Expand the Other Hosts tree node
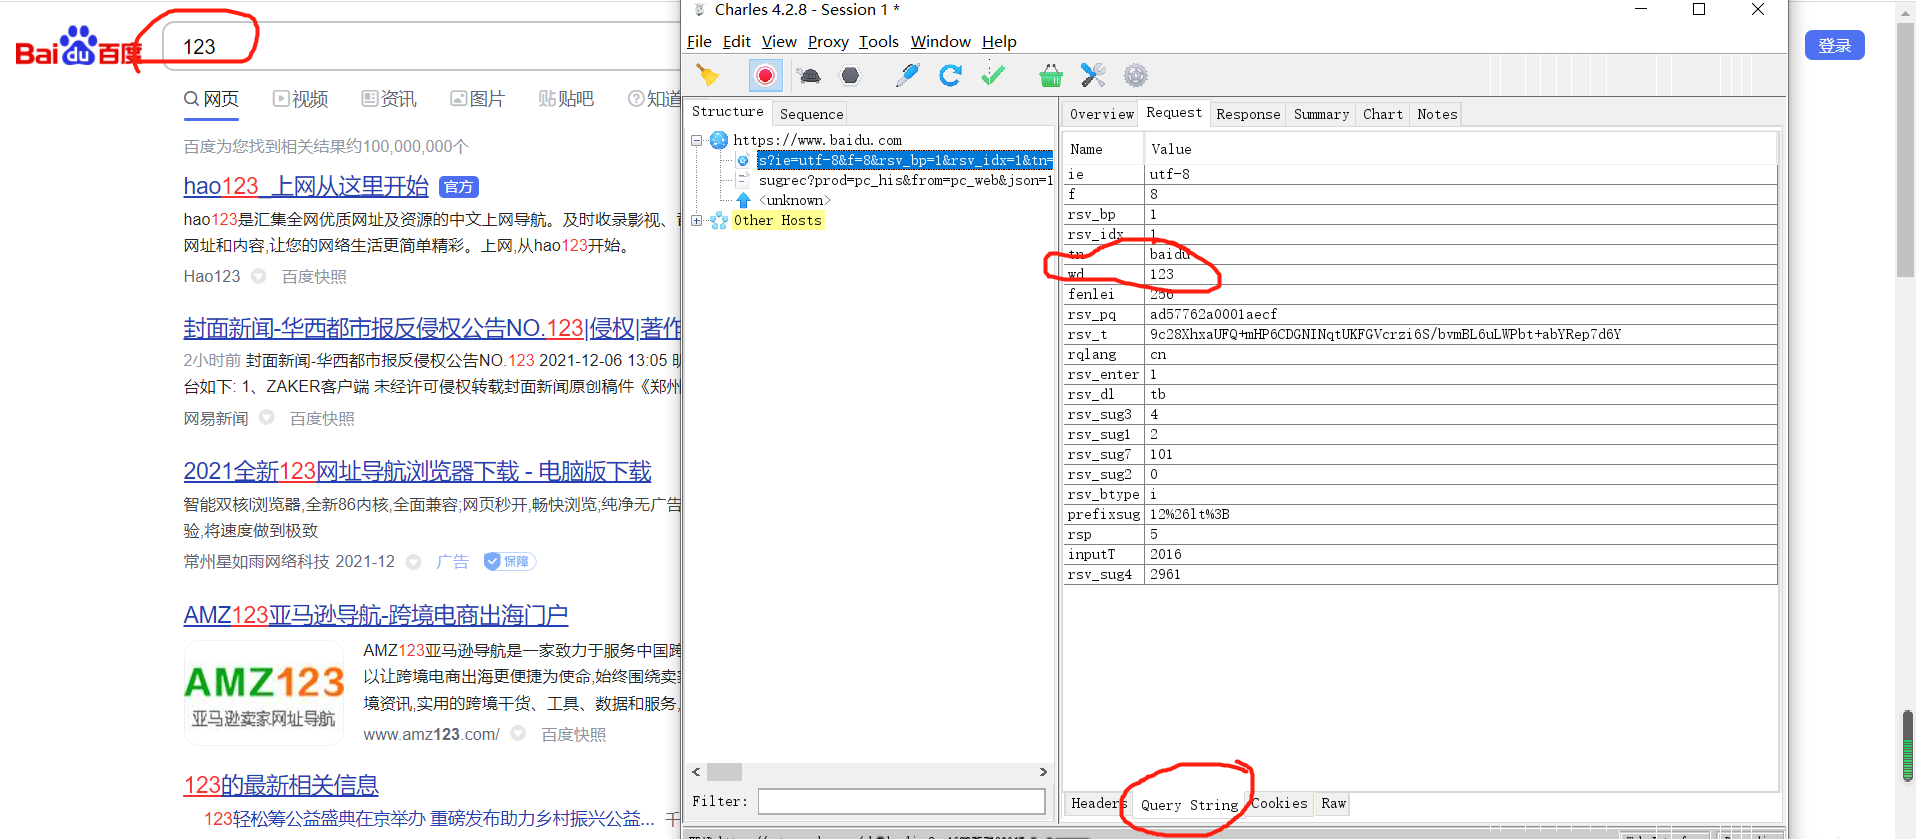Viewport: 1916px width, 839px height. coord(697,220)
